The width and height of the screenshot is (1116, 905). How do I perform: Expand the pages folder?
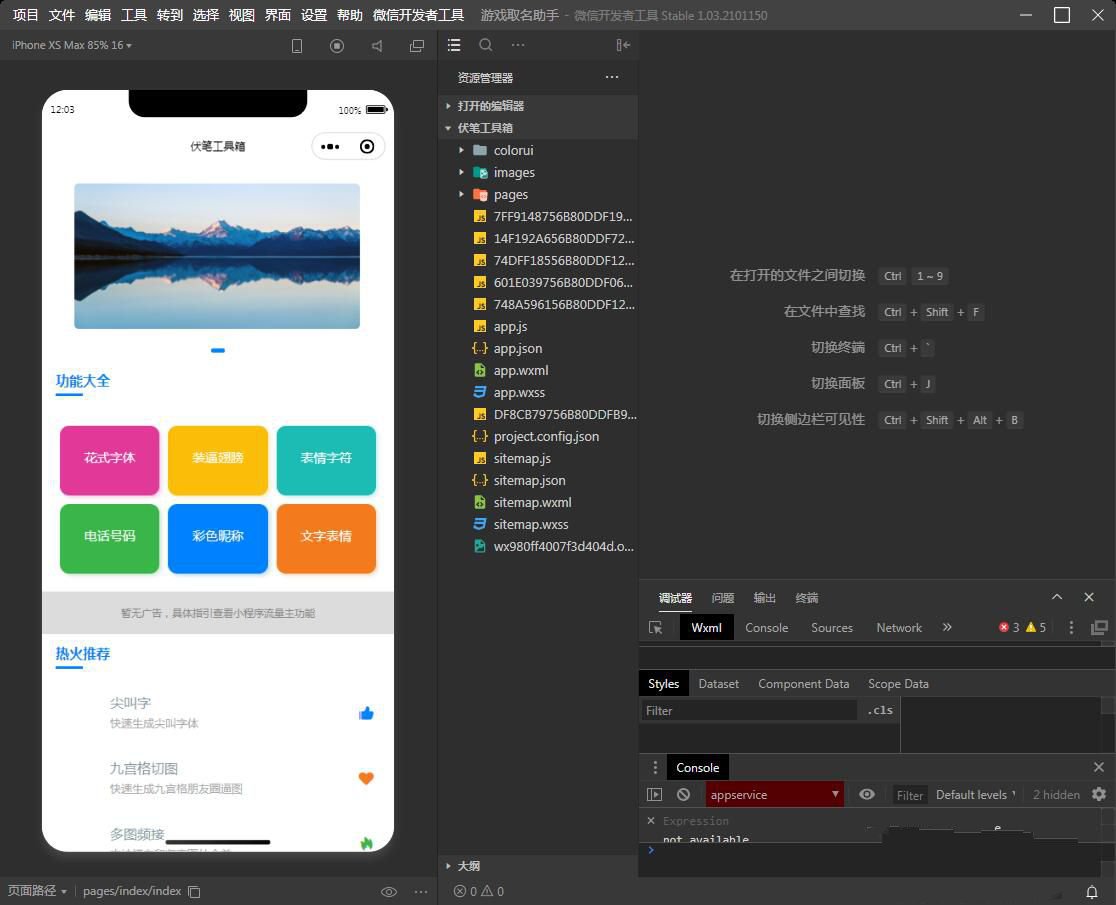click(x=538, y=194)
